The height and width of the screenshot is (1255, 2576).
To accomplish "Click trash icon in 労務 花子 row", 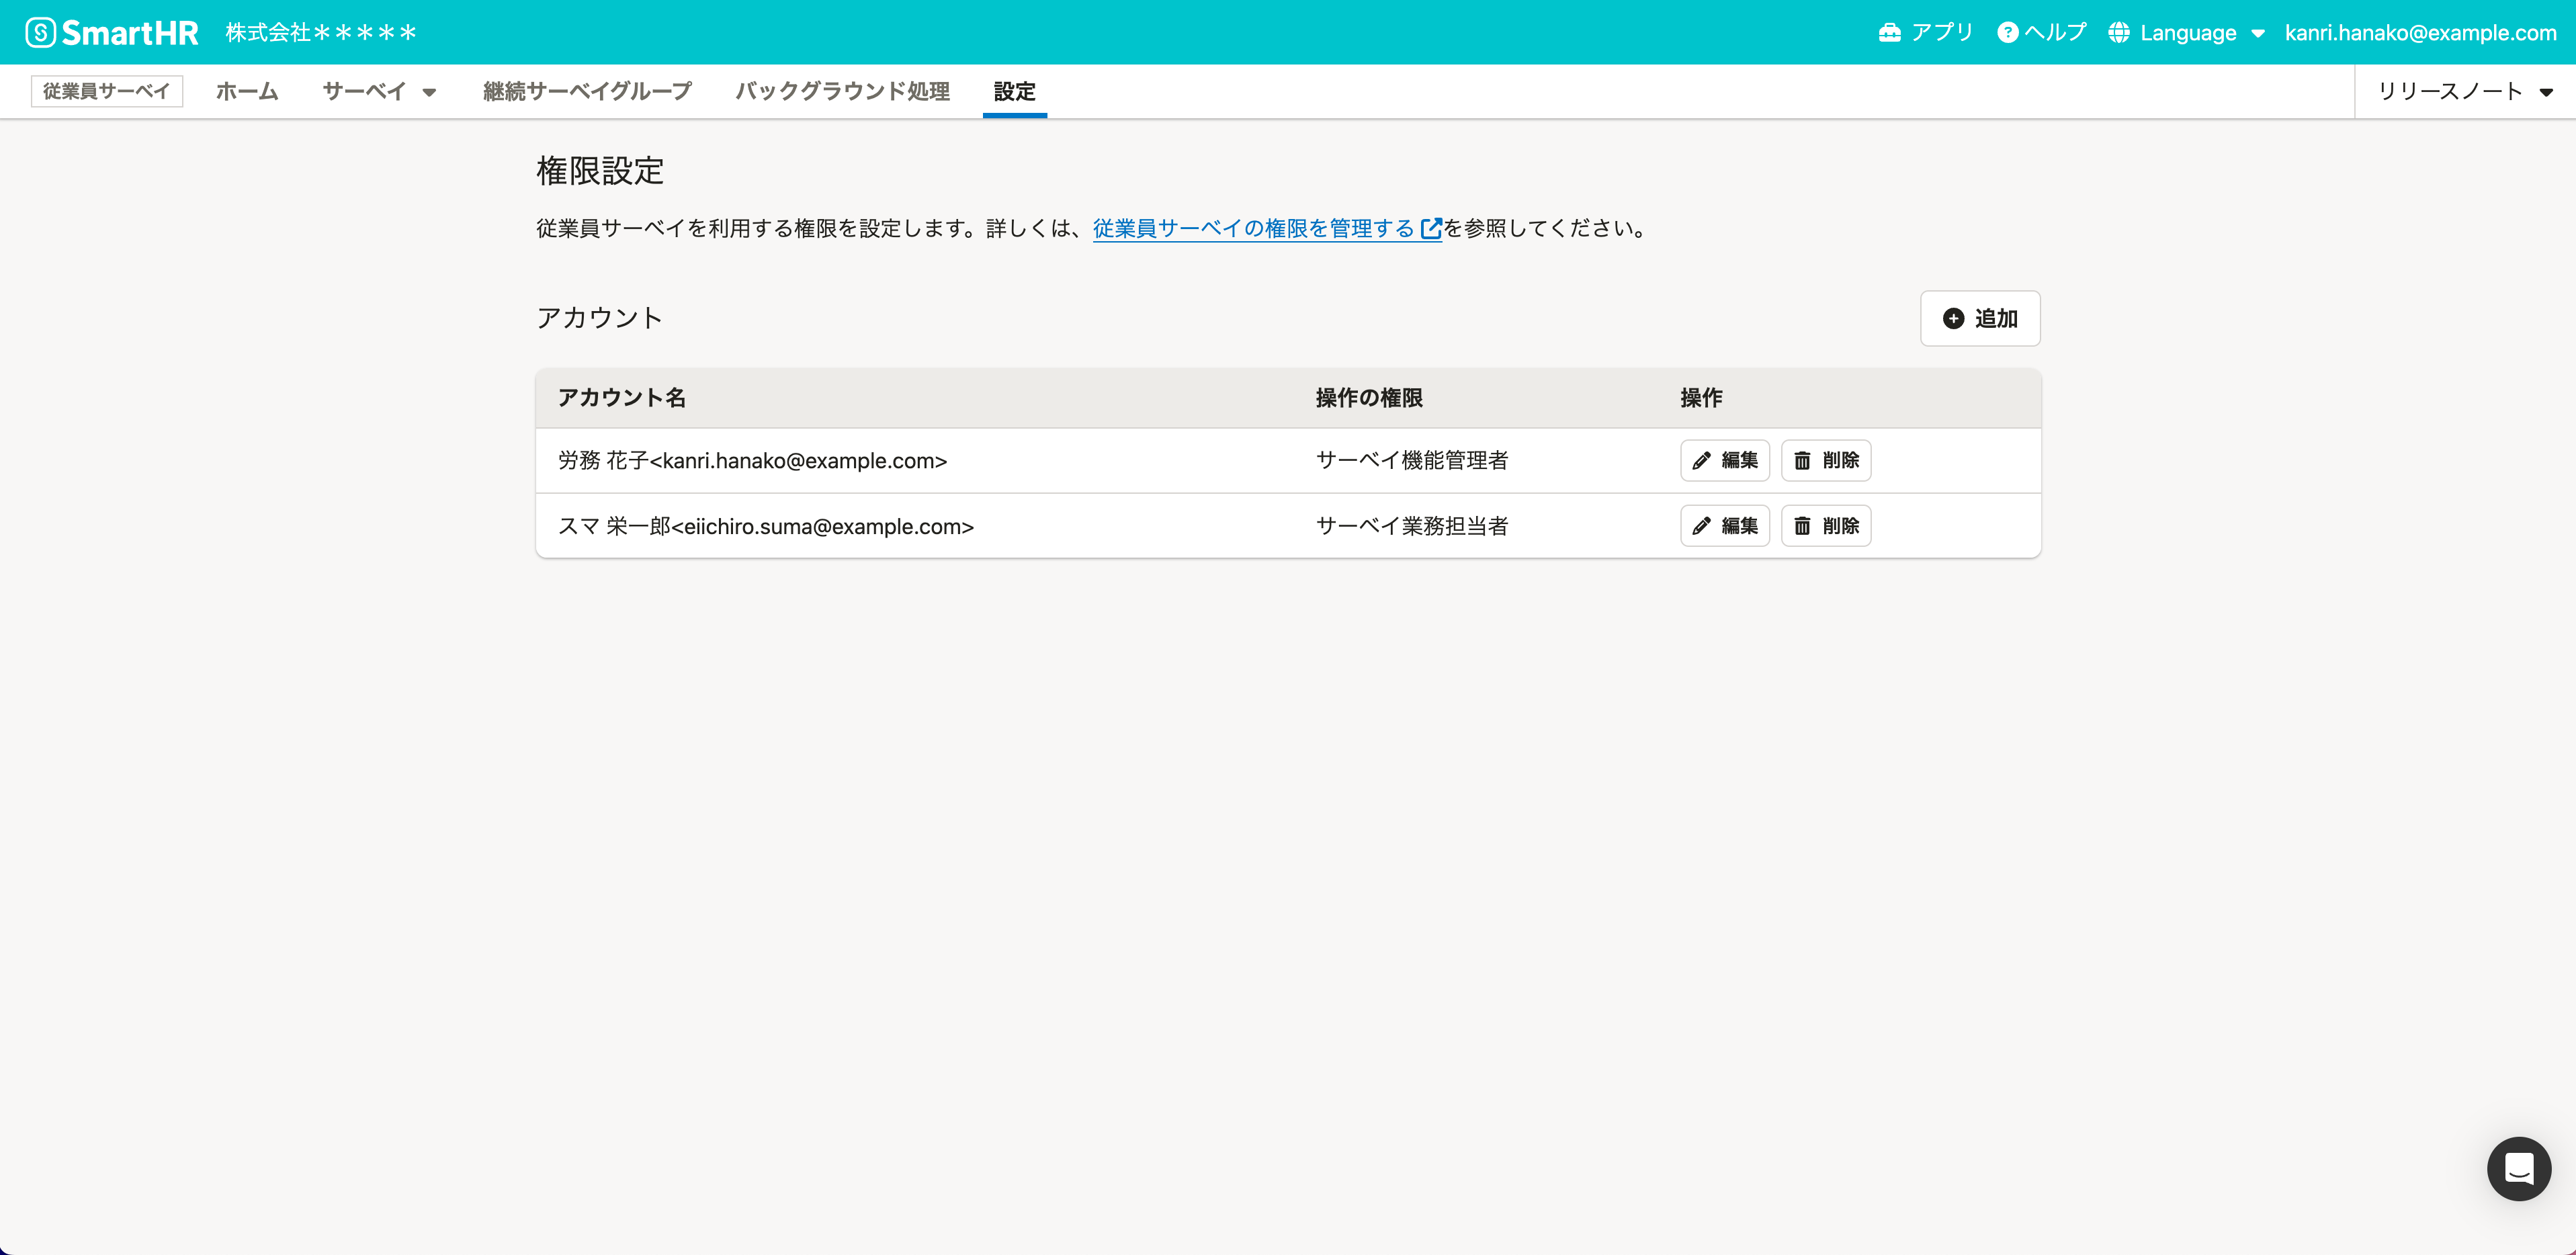I will click(1802, 460).
